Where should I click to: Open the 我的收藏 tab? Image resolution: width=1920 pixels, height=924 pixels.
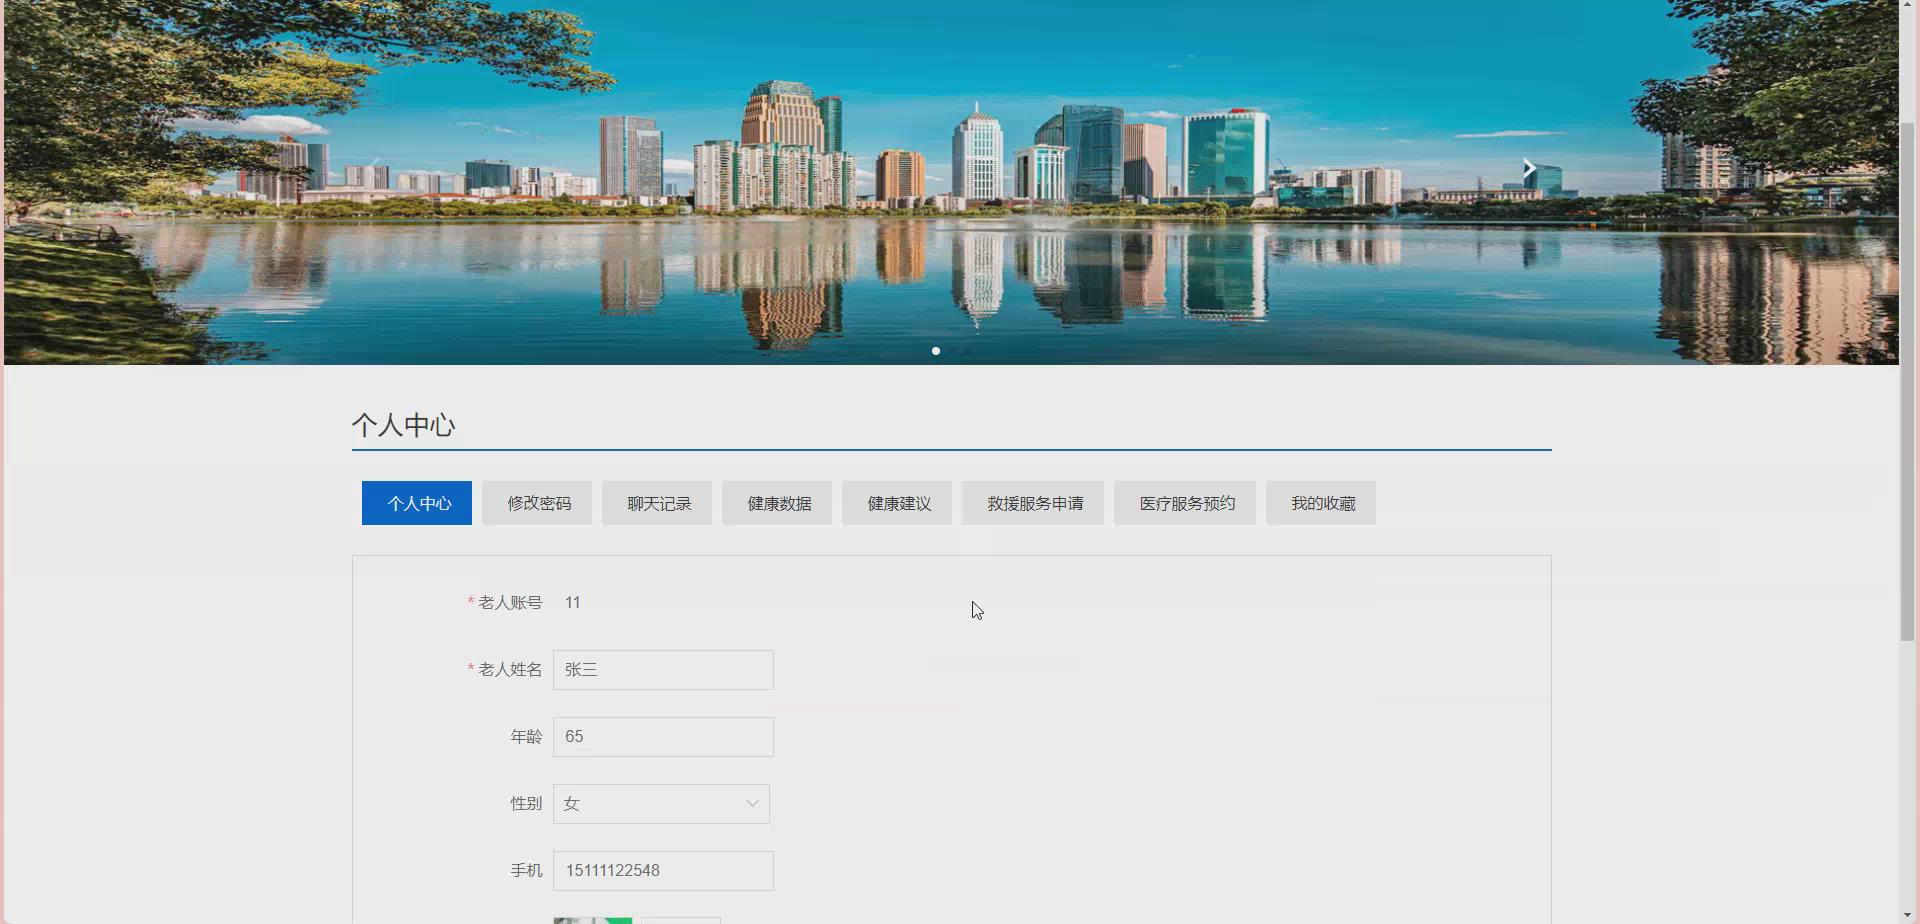click(x=1321, y=503)
